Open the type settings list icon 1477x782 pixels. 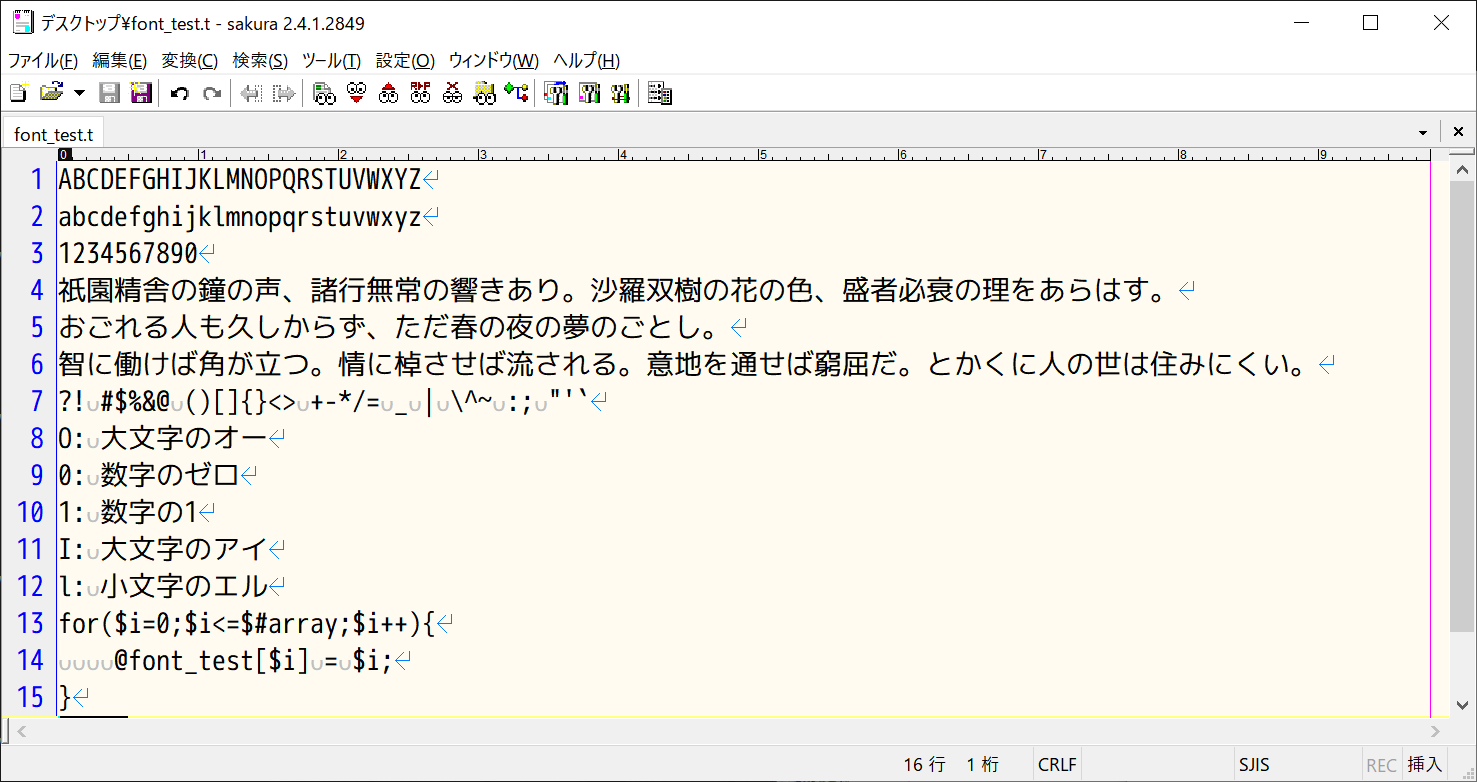(555, 94)
